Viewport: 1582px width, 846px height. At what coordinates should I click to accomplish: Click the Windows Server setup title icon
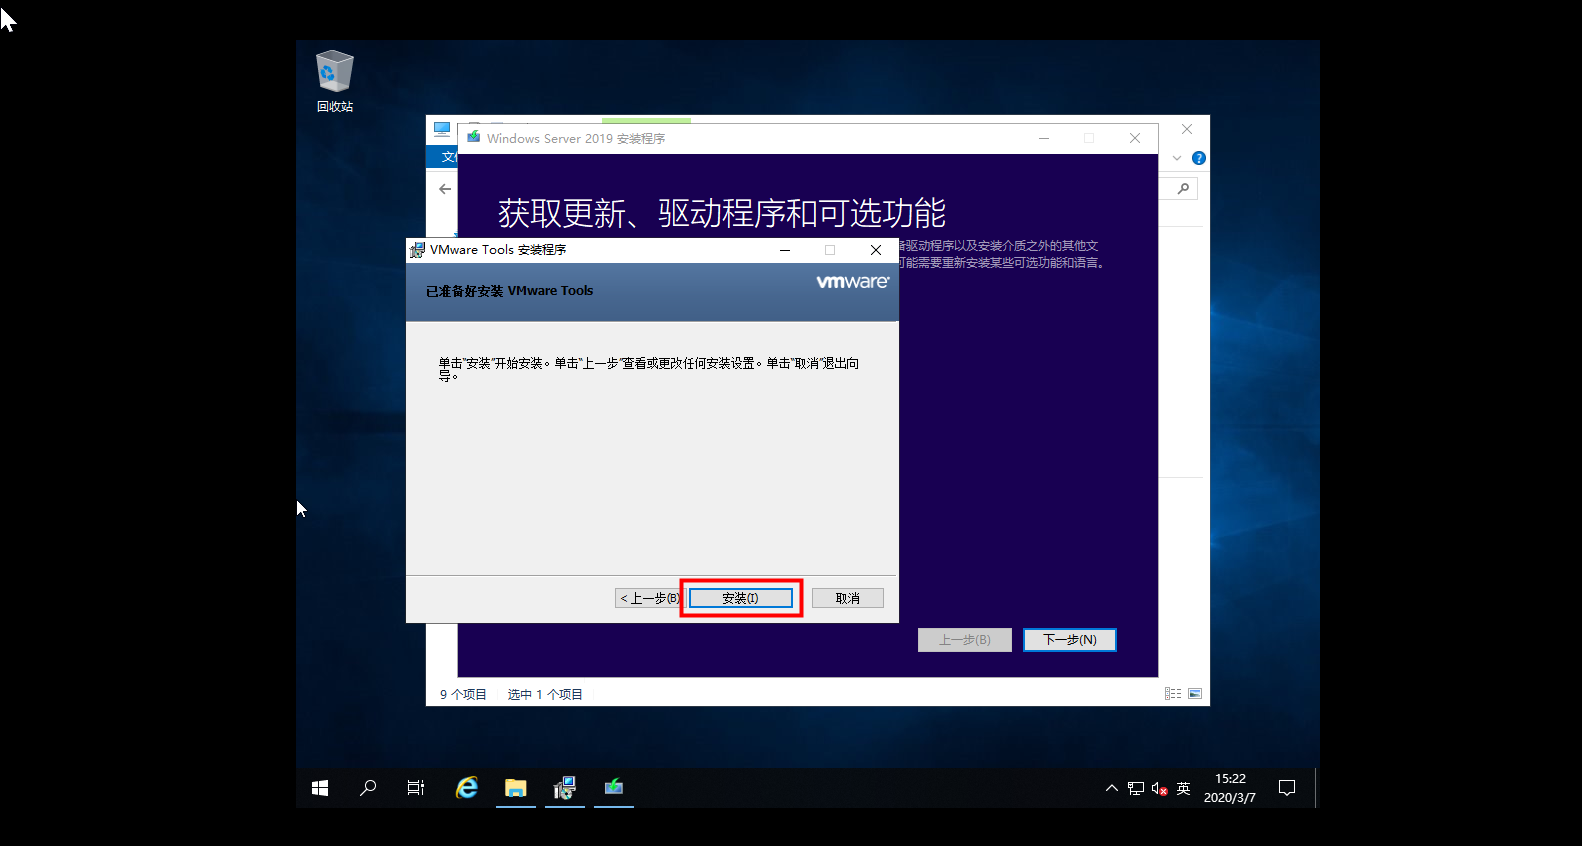pos(474,137)
